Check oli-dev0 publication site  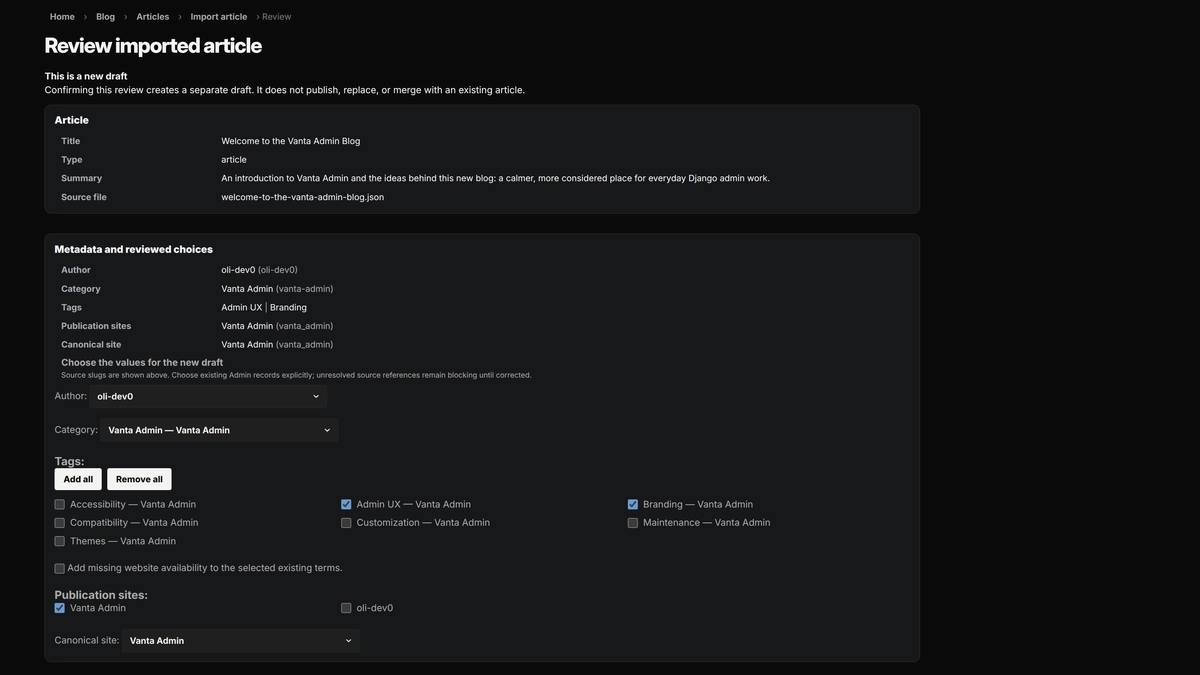click(346, 608)
